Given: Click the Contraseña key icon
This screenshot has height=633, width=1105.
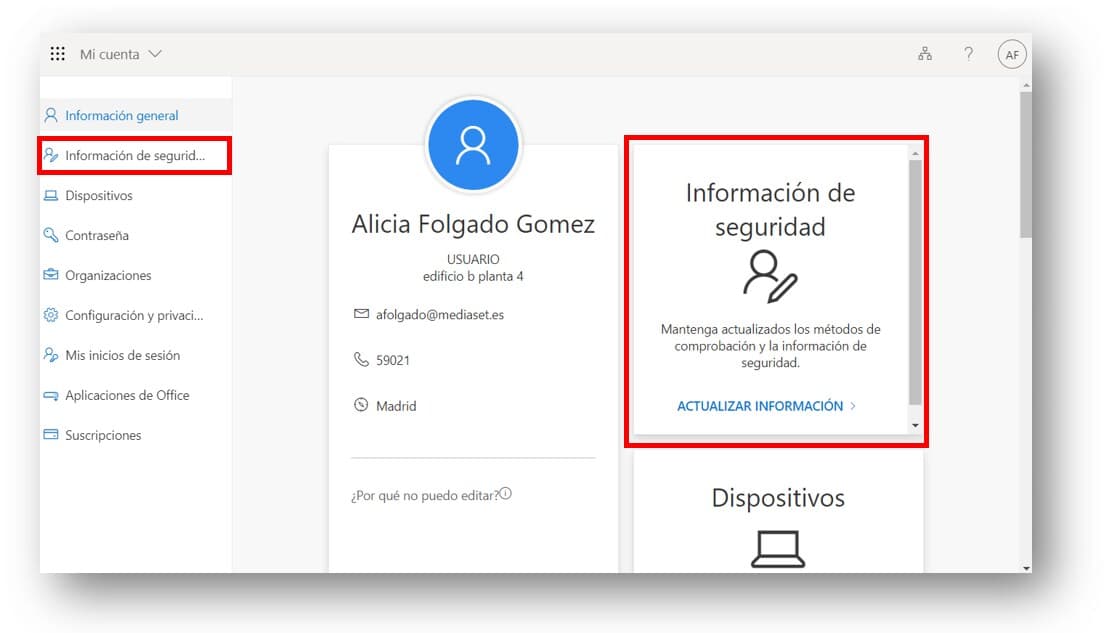Looking at the screenshot, I should pos(51,236).
